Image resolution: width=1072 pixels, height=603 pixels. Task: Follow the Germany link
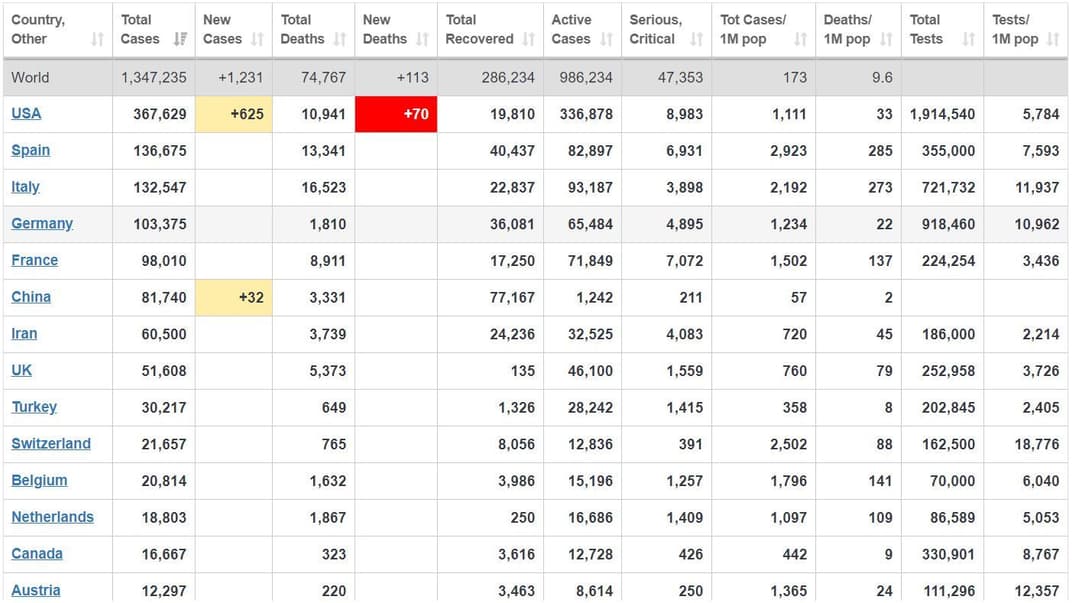point(42,223)
